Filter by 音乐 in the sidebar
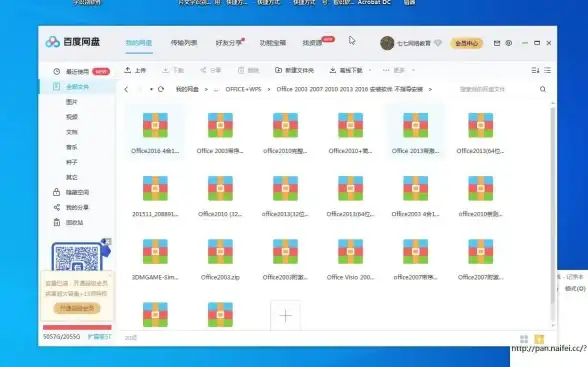Viewport: 588px width, 367px height. pyautogui.click(x=72, y=147)
